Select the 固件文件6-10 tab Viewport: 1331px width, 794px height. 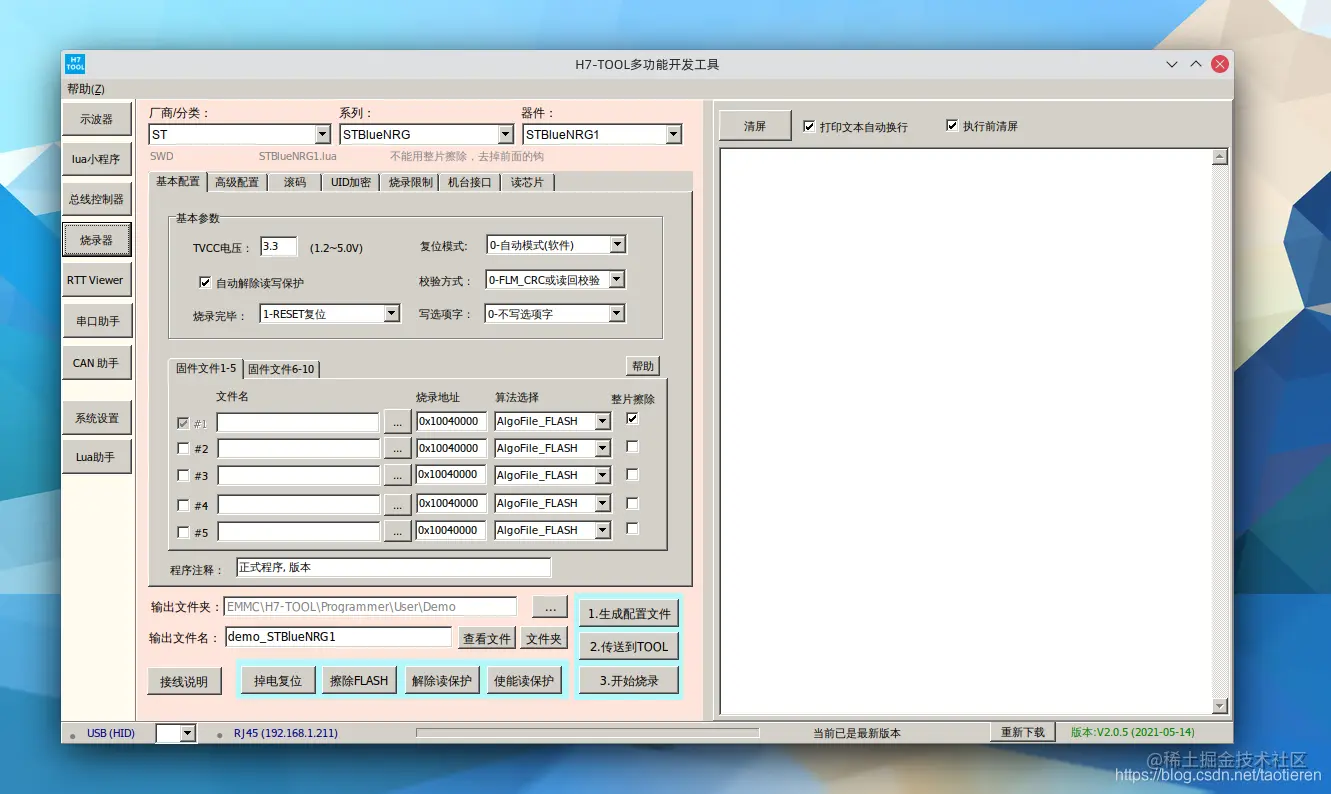pyautogui.click(x=281, y=369)
